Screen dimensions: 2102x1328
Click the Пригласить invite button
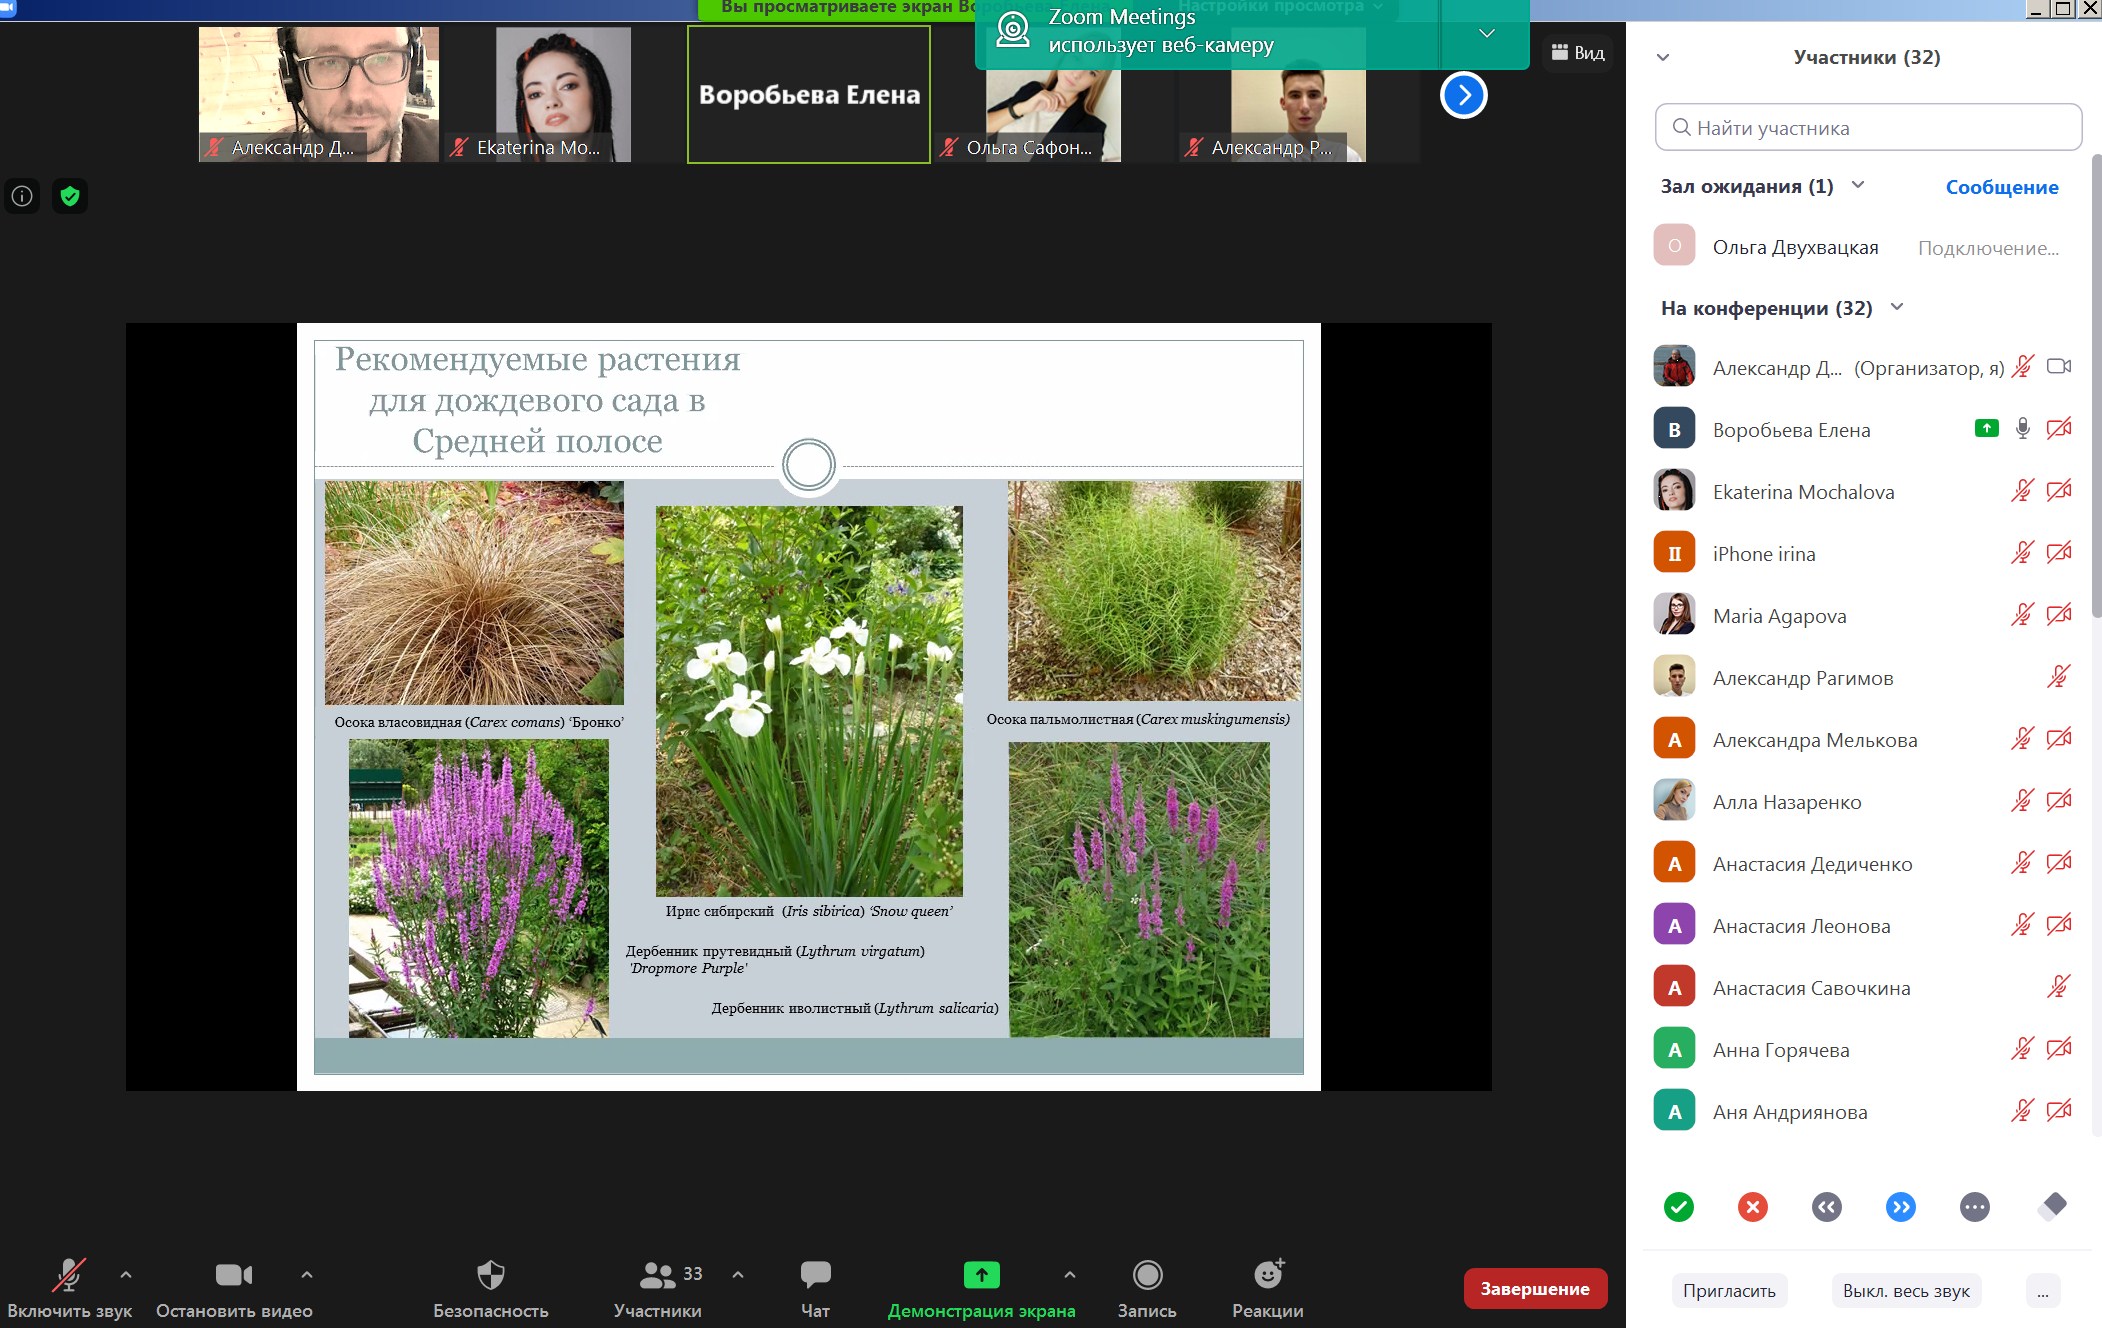[1729, 1291]
